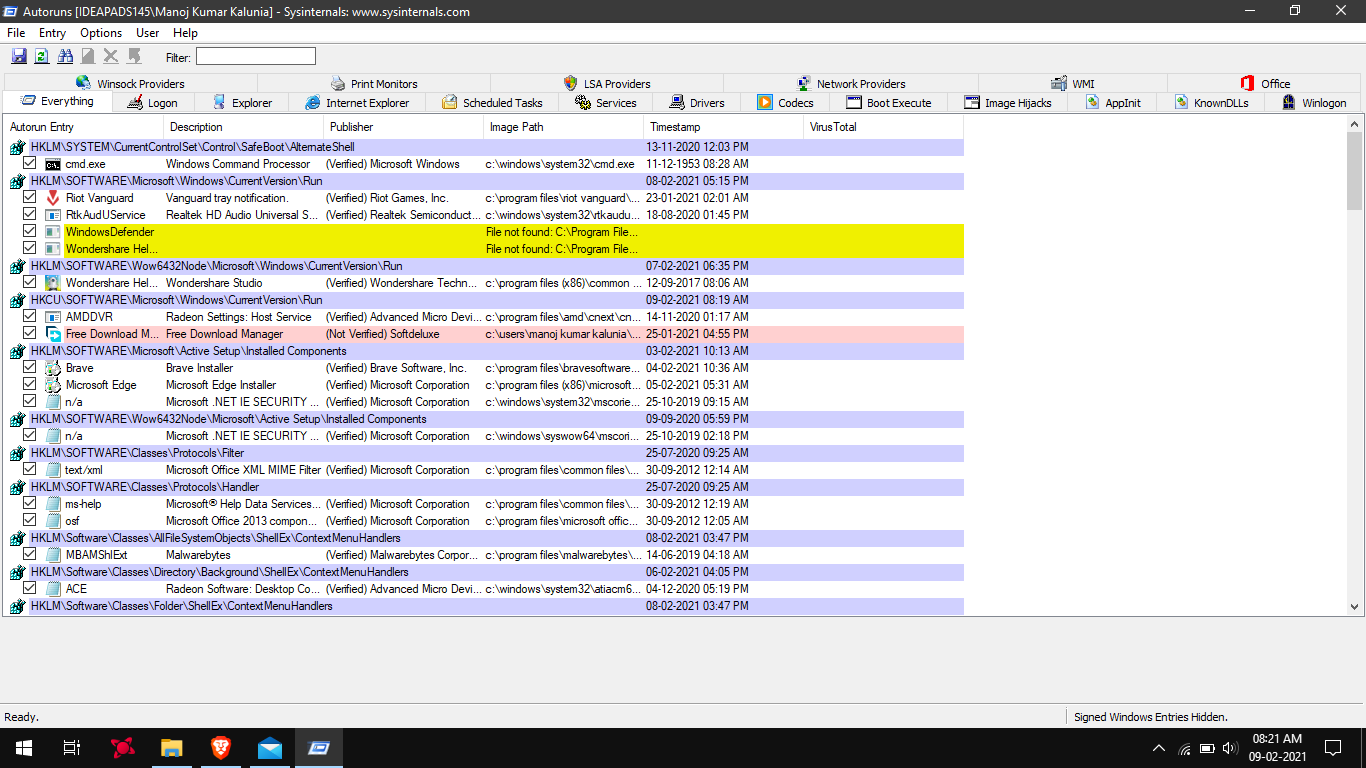
Task: Open the WMI tab
Action: point(1073,84)
